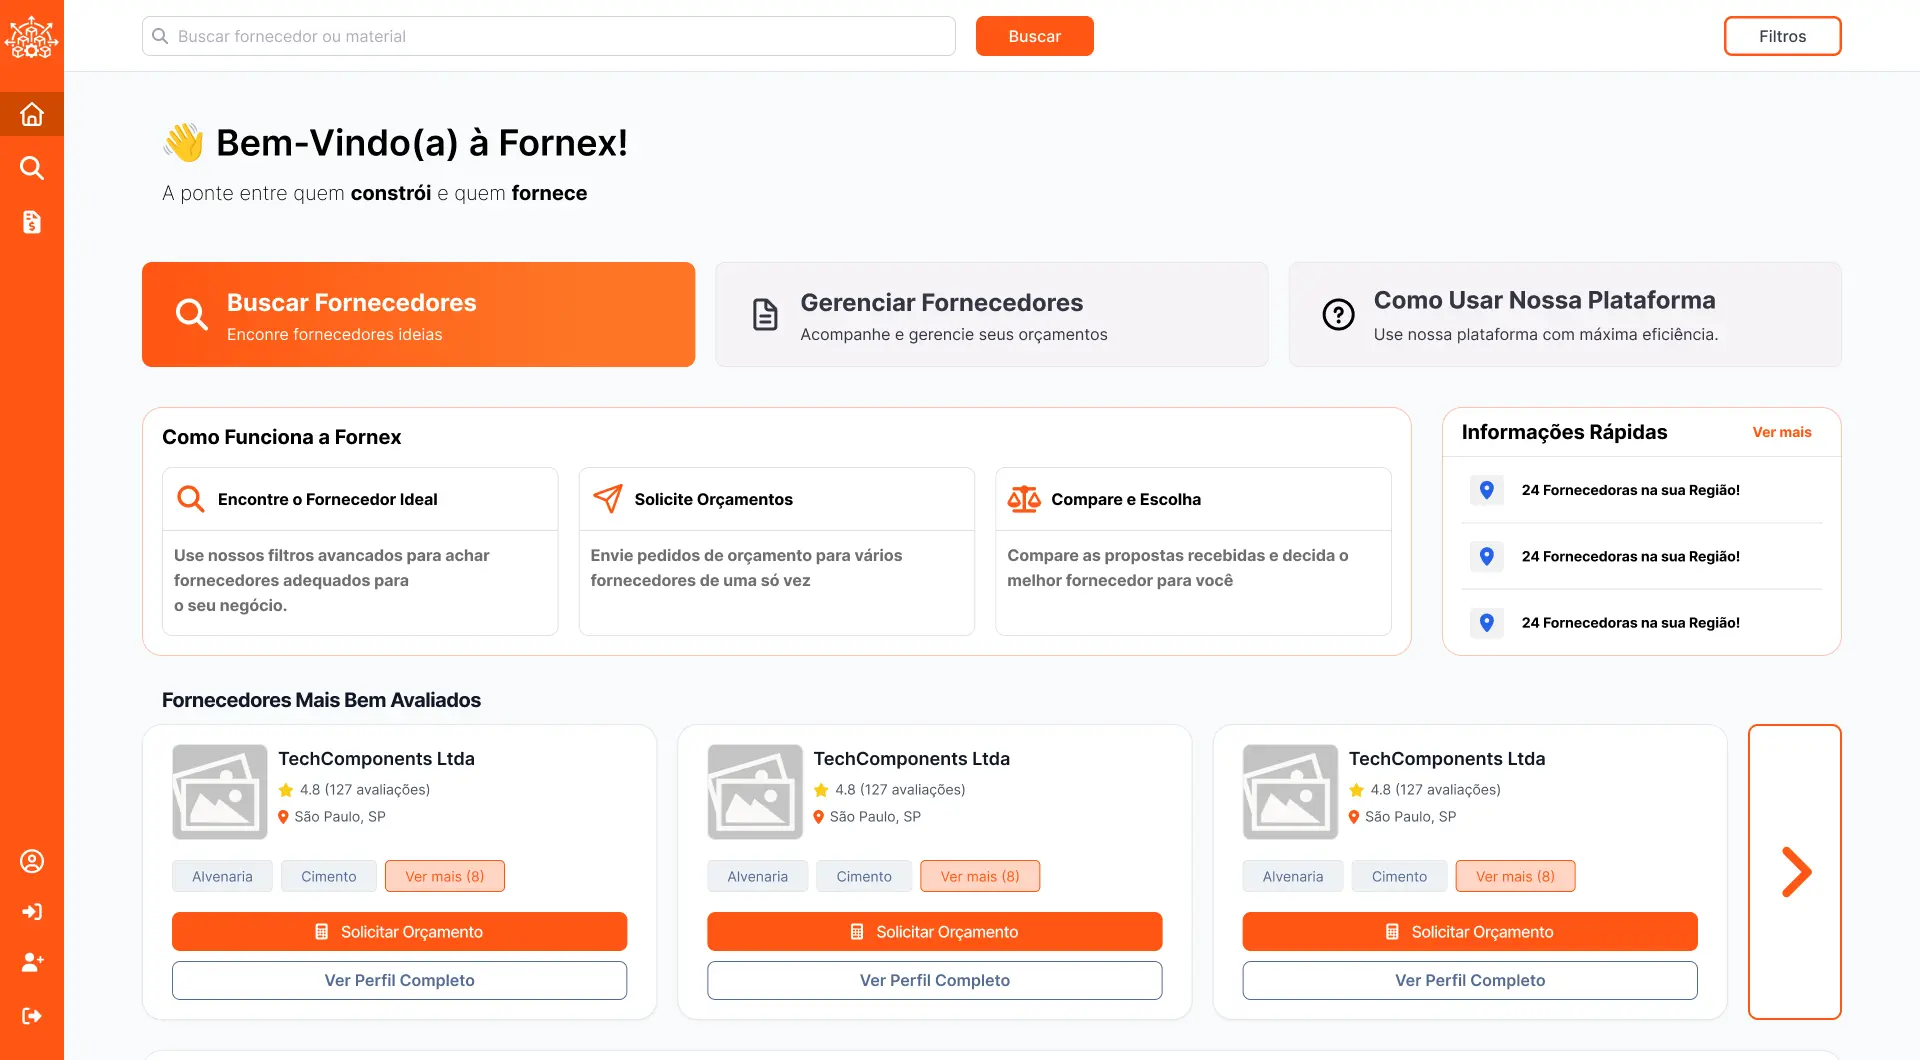Click the logout icon in sidebar

point(32,1016)
